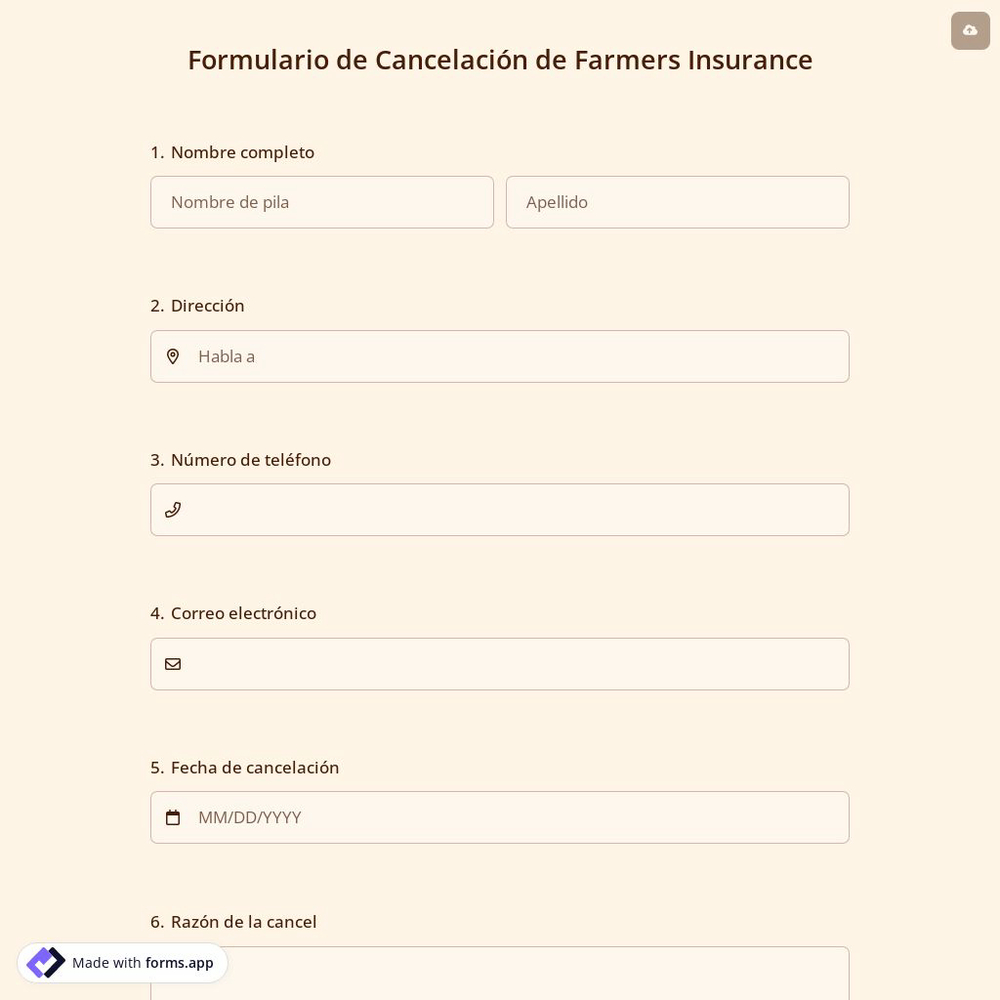Screen dimensions: 1000x1000
Task: Select the location pin icon in Dirección field
Action: (x=173, y=356)
